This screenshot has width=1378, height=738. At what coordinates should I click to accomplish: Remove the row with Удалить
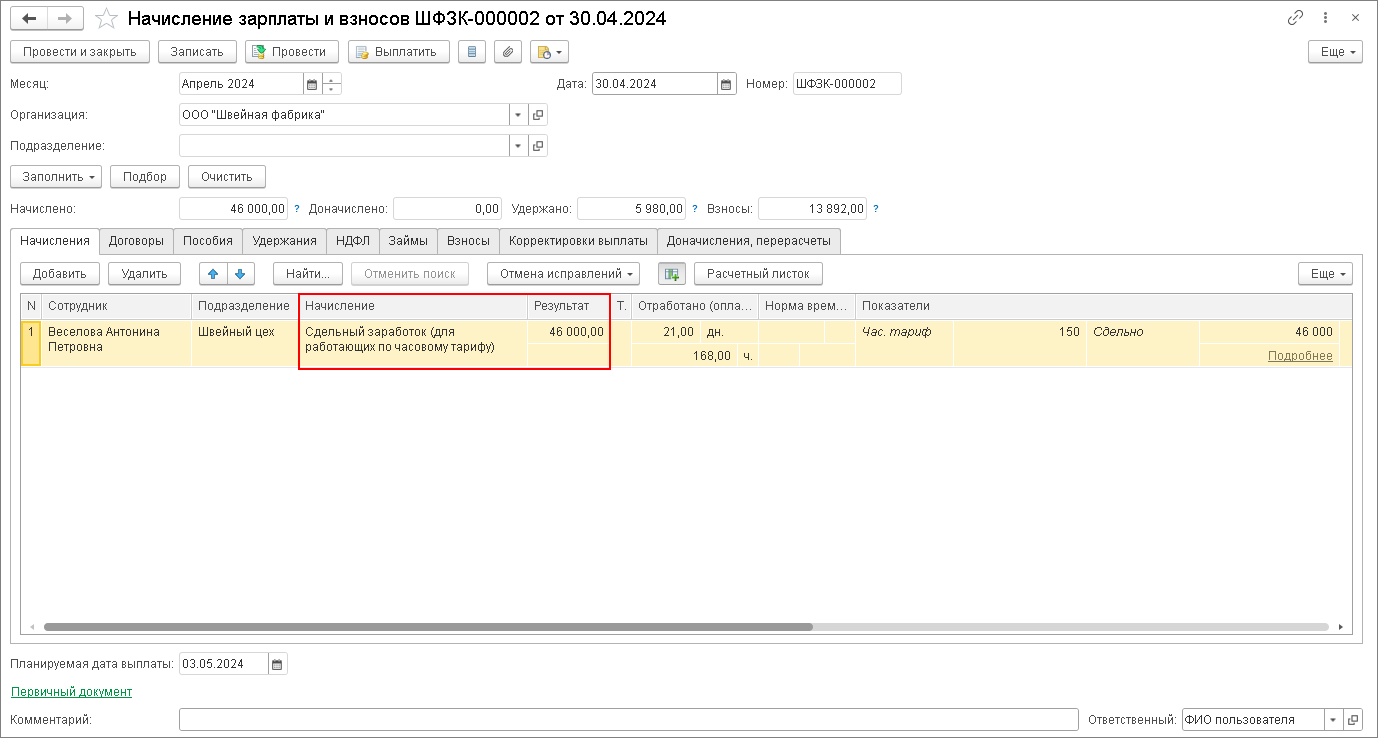click(144, 273)
